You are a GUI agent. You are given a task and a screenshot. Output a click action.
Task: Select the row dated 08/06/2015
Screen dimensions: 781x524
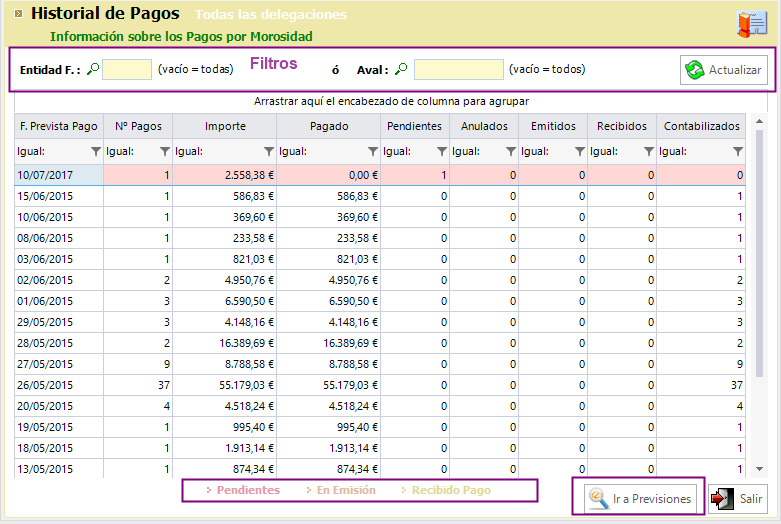380,238
